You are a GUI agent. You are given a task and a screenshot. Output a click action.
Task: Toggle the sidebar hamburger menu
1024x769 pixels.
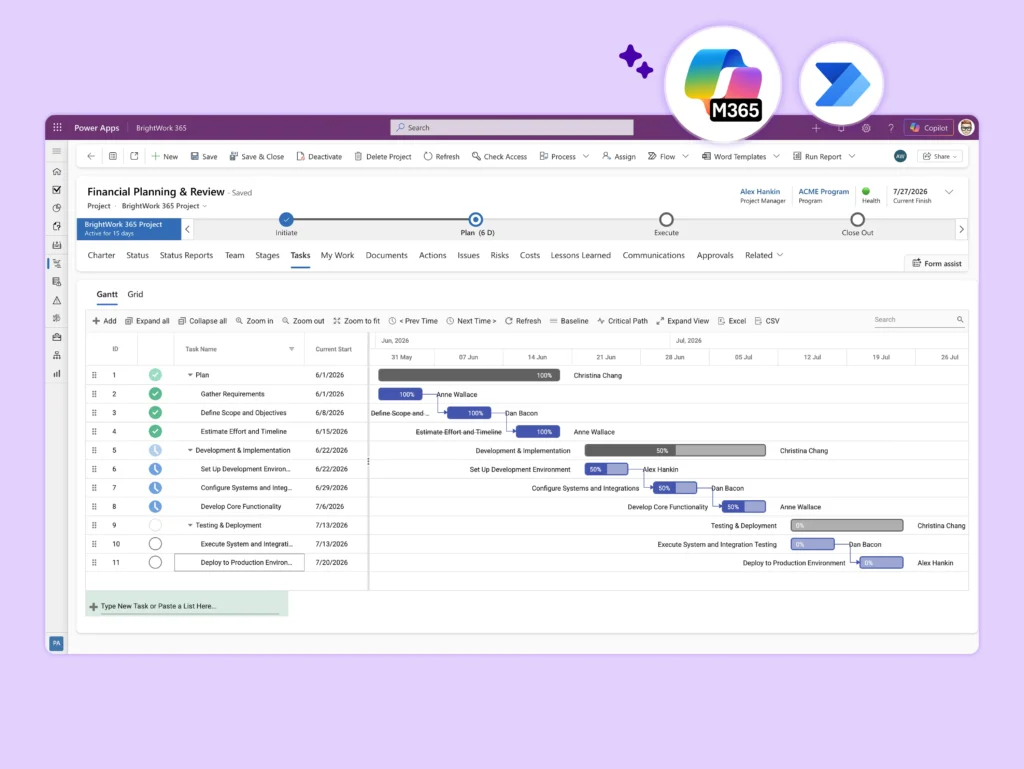57,151
